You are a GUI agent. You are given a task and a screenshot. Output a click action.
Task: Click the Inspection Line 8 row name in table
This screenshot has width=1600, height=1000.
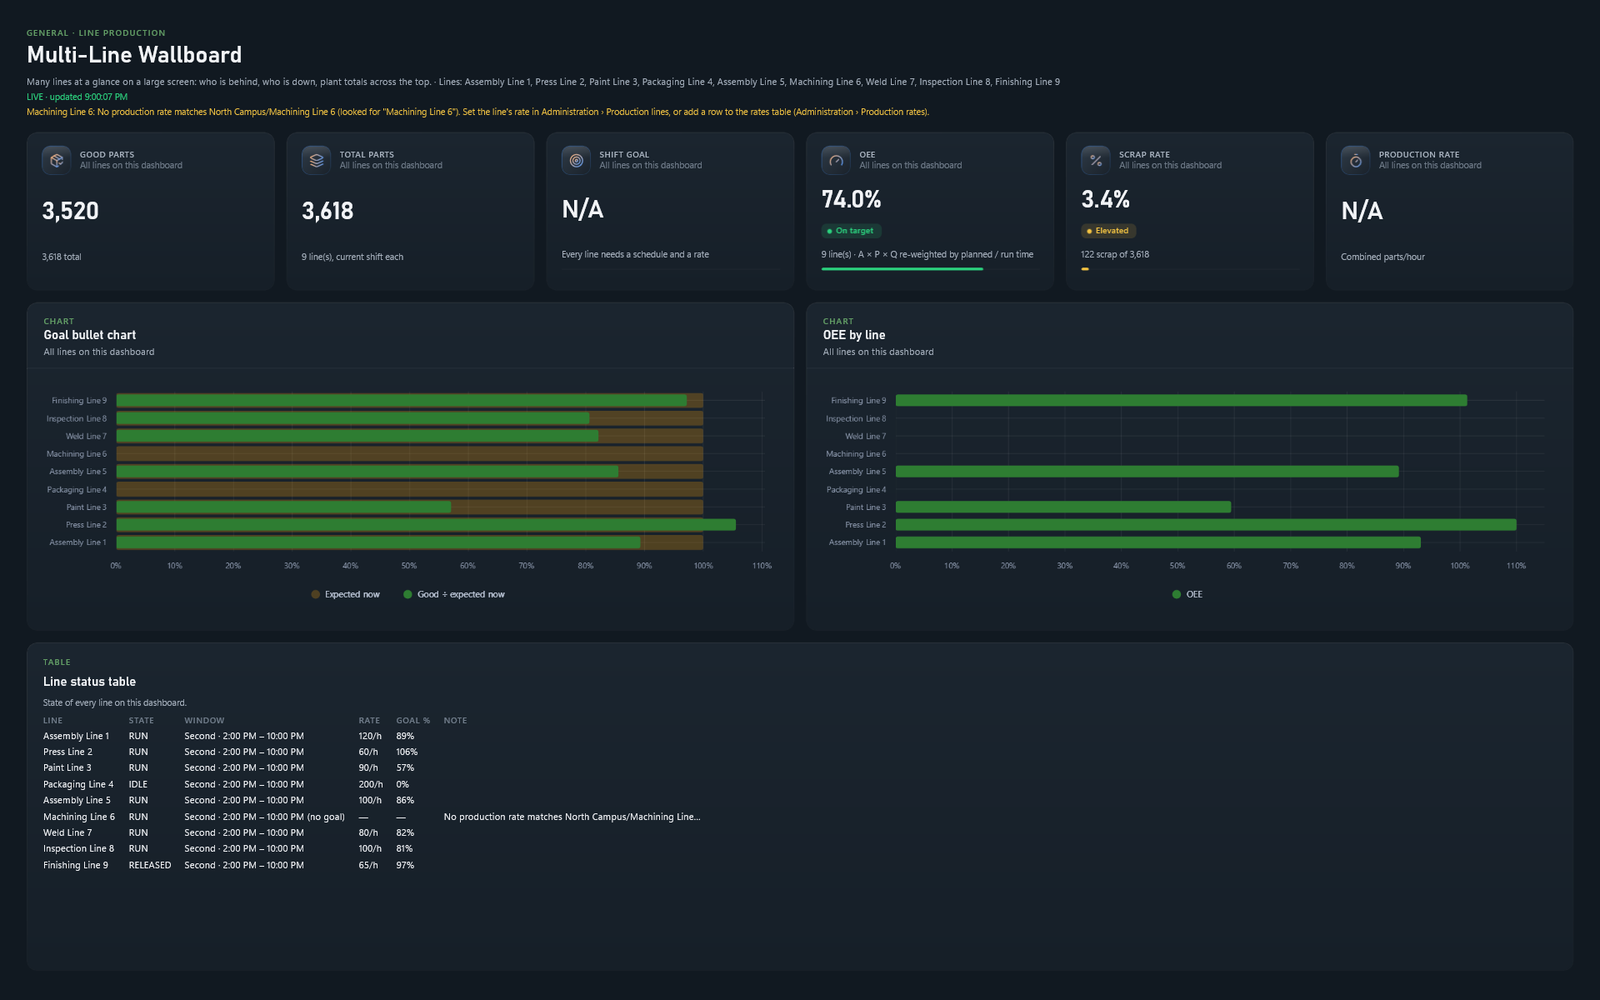click(x=78, y=849)
